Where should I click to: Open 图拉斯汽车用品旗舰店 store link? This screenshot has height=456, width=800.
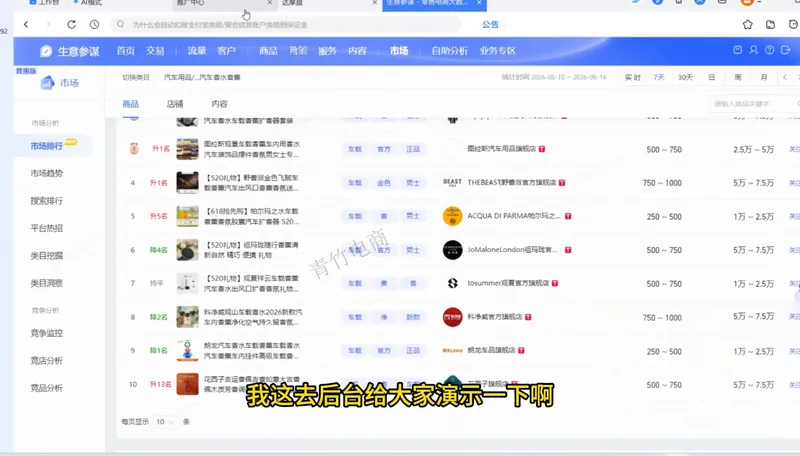pos(502,148)
